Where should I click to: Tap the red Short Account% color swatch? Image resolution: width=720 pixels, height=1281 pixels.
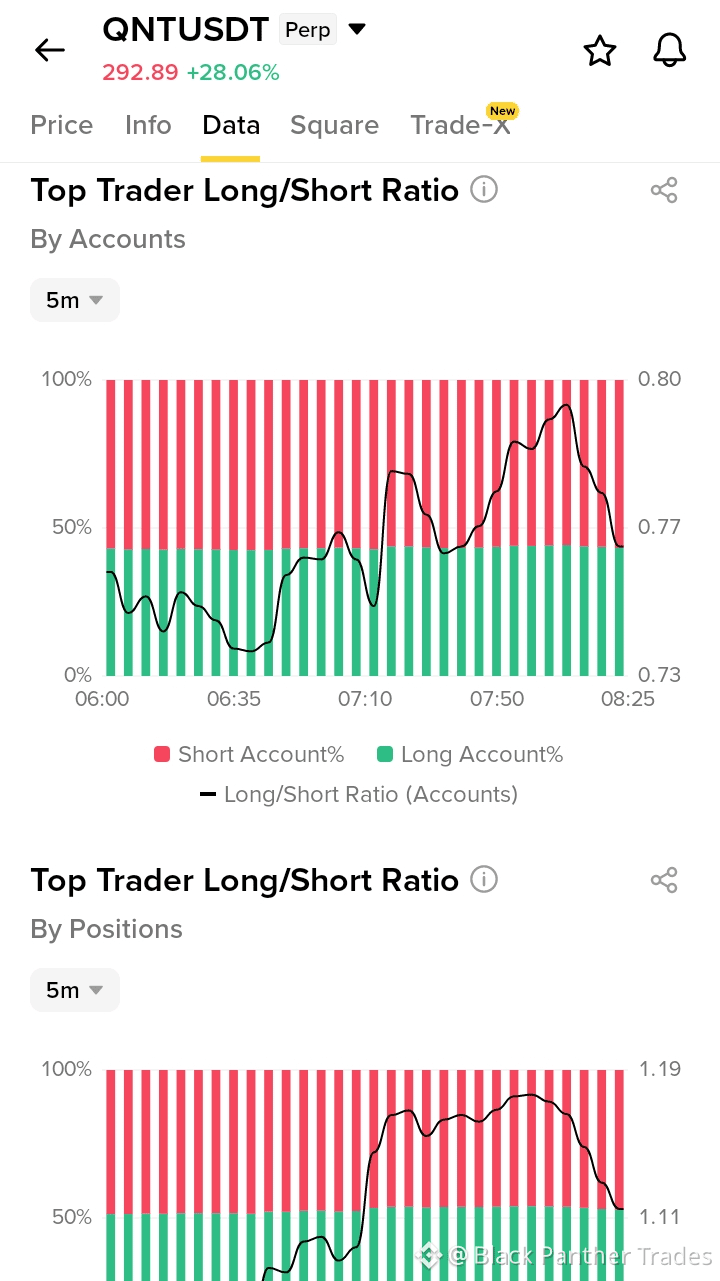(x=161, y=755)
